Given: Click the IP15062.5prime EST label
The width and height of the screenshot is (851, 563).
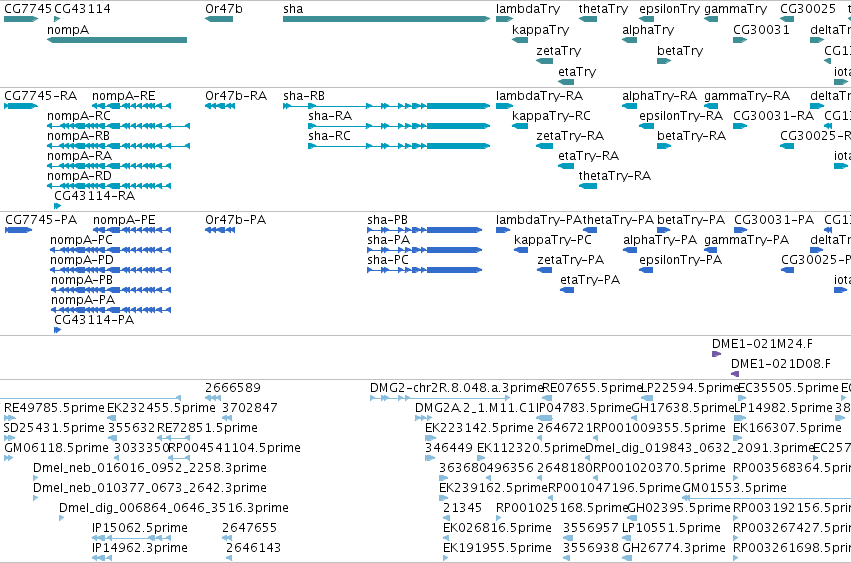Looking at the screenshot, I should click(140, 528).
